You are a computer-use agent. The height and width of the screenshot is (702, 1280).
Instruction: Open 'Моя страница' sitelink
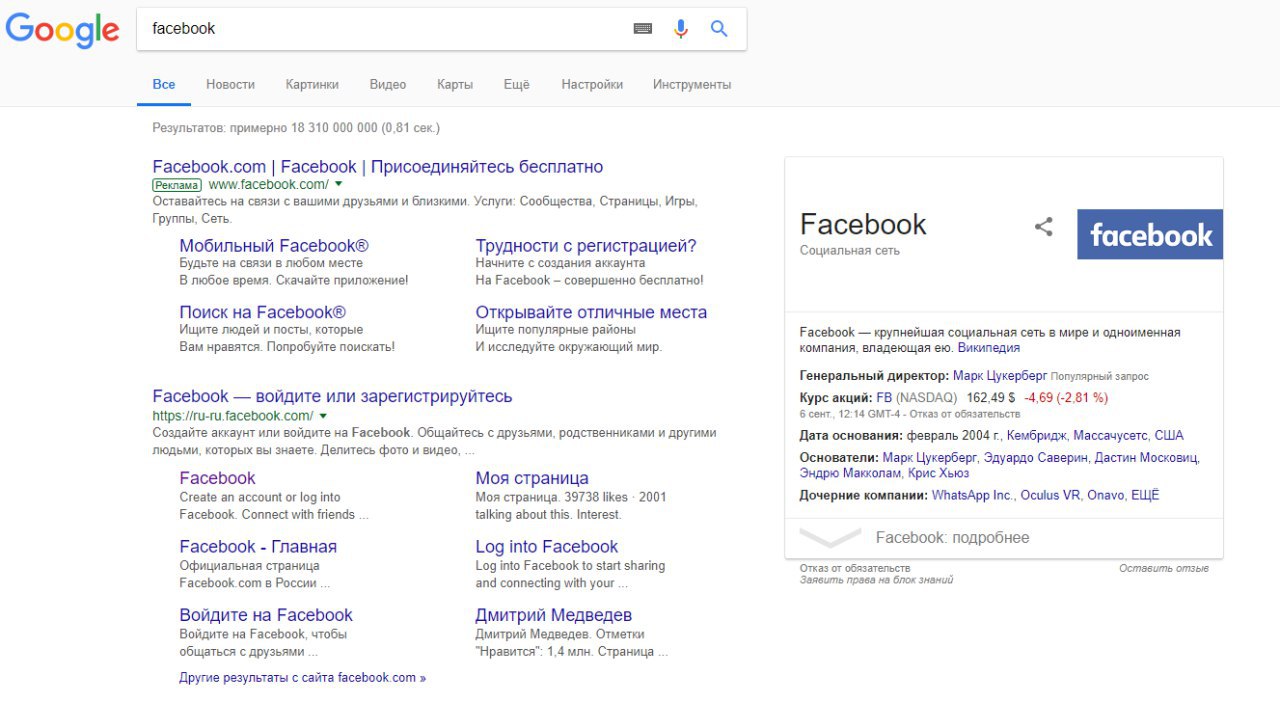coord(532,478)
